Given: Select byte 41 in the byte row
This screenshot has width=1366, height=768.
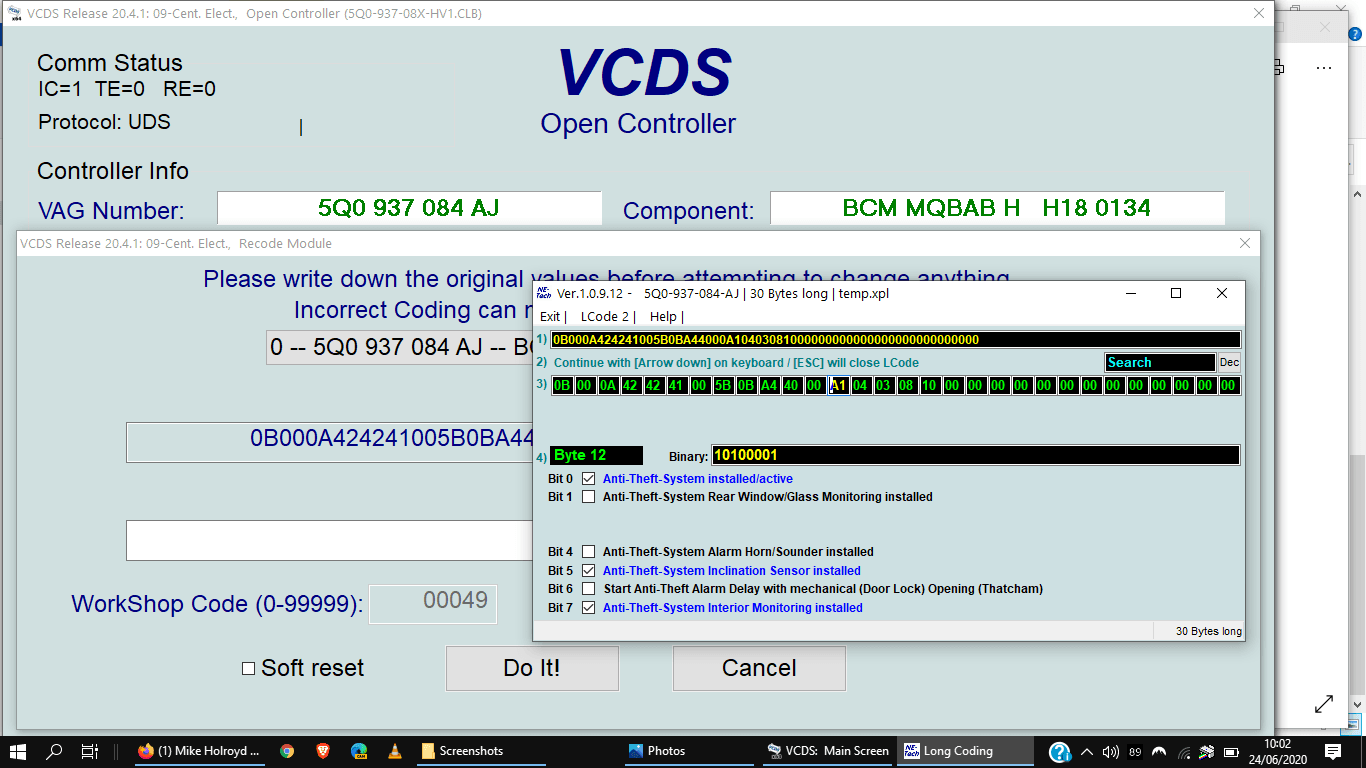Looking at the screenshot, I should 677,386.
